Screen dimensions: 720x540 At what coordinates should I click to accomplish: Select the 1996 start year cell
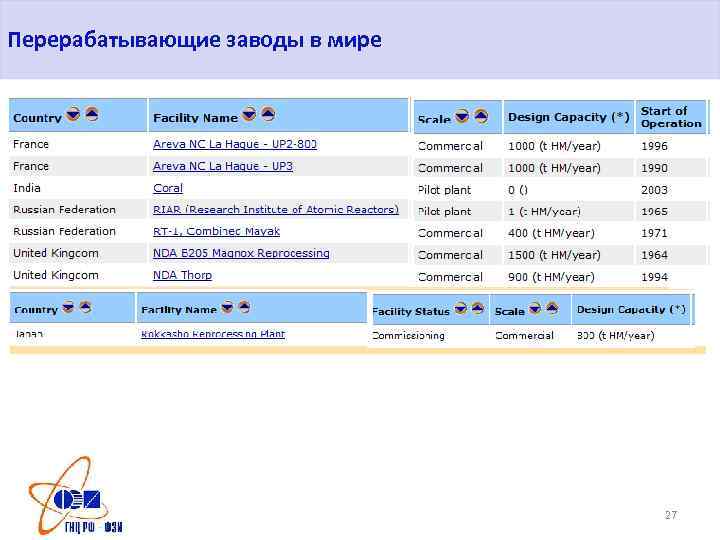click(x=654, y=146)
